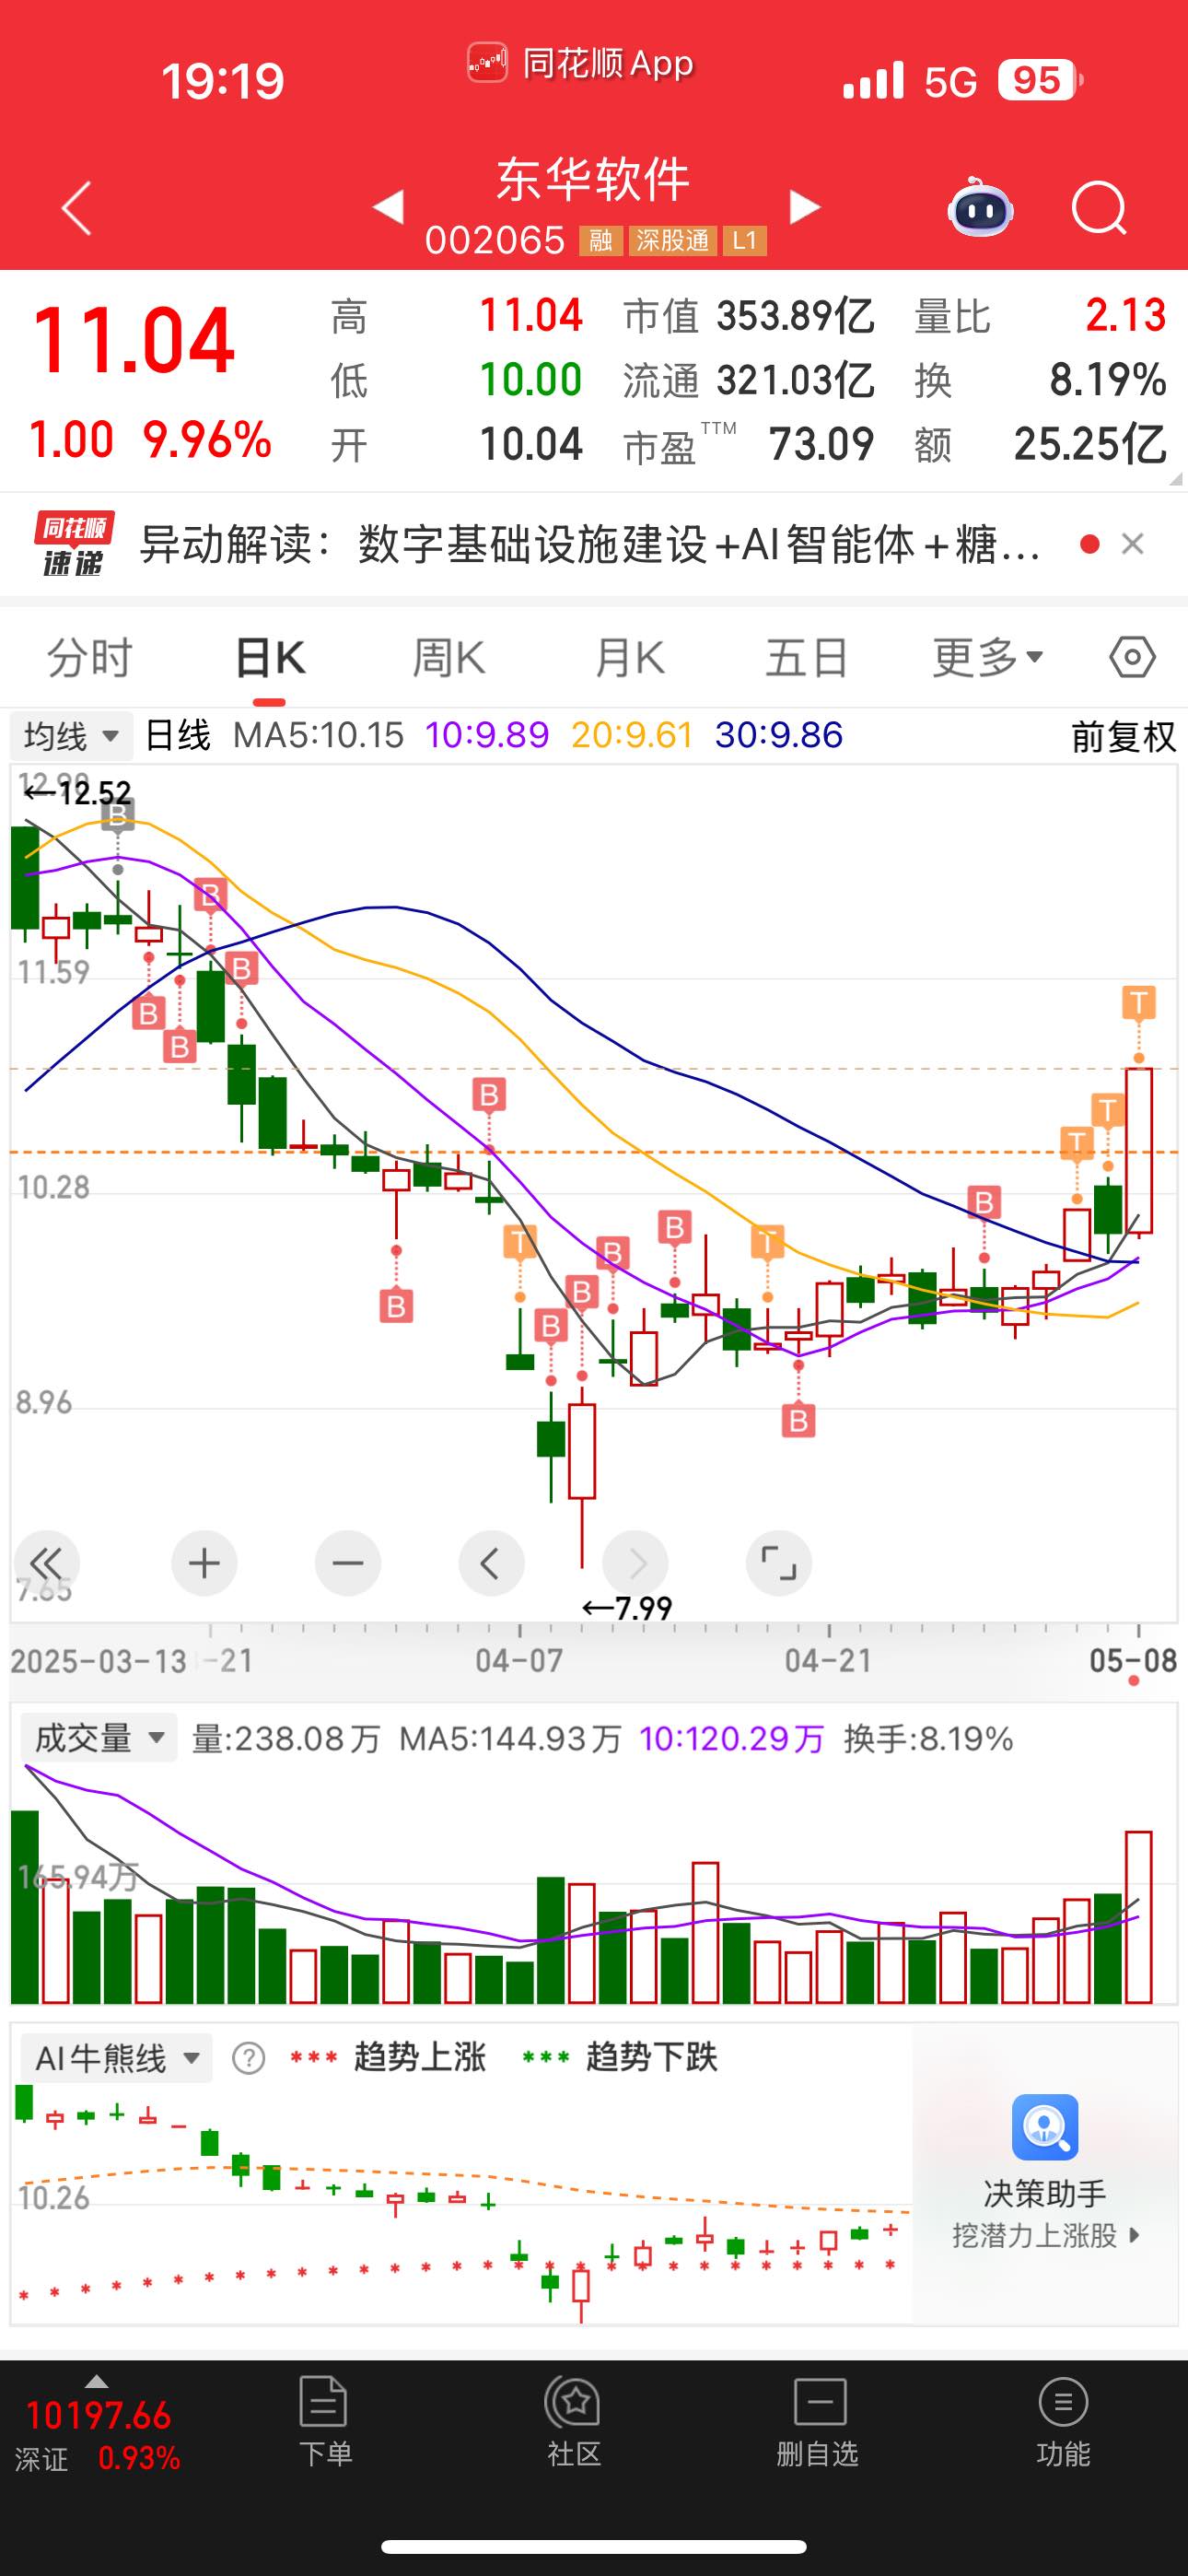Open the AI robot assistant icon
The width and height of the screenshot is (1188, 2576).
point(980,207)
